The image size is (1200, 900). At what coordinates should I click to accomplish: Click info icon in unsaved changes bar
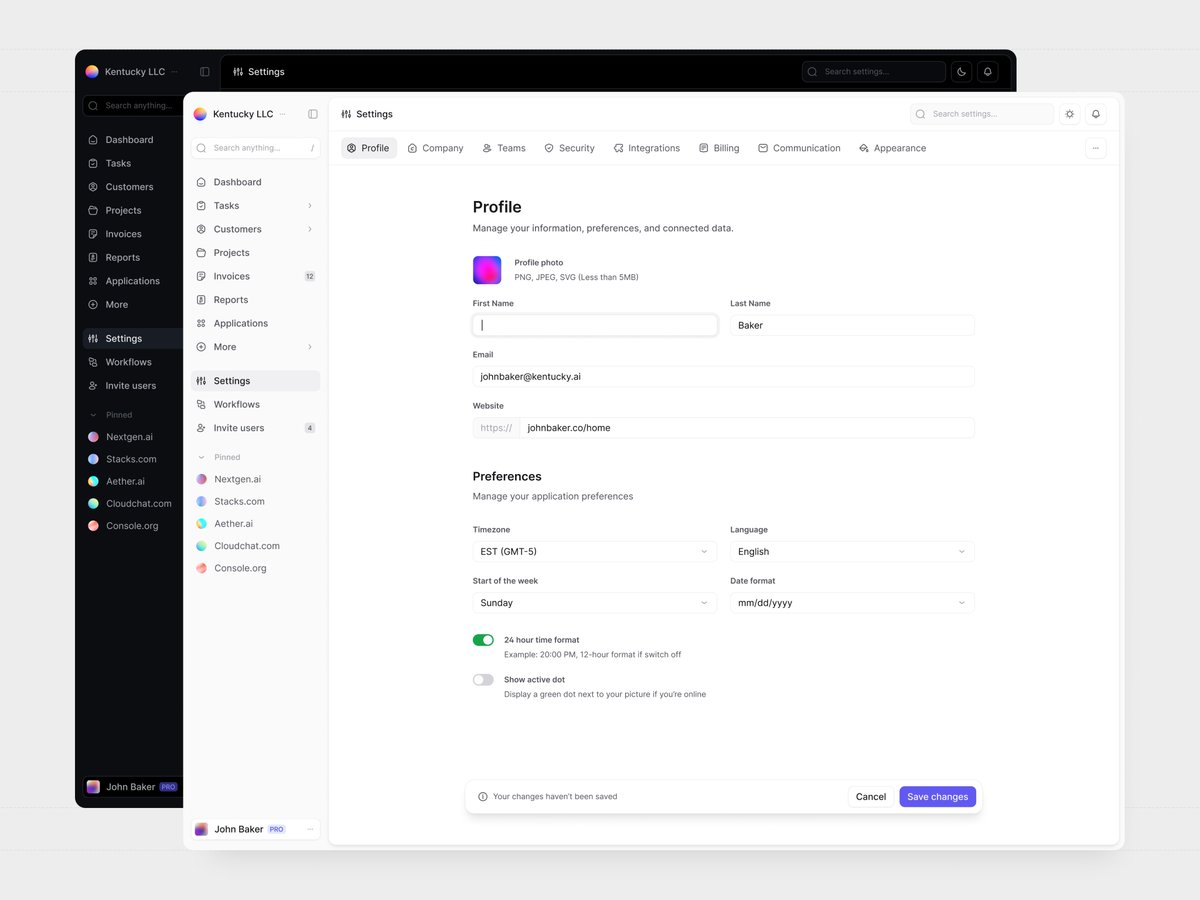click(483, 797)
